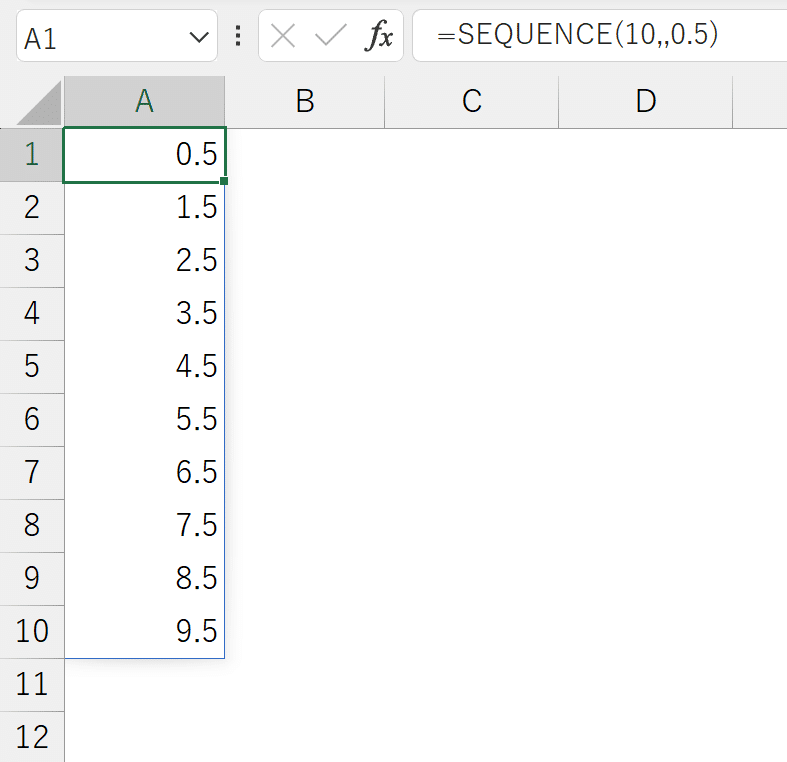Viewport: 787px width, 762px height.
Task: Select row 3 header
Action: tap(32, 261)
